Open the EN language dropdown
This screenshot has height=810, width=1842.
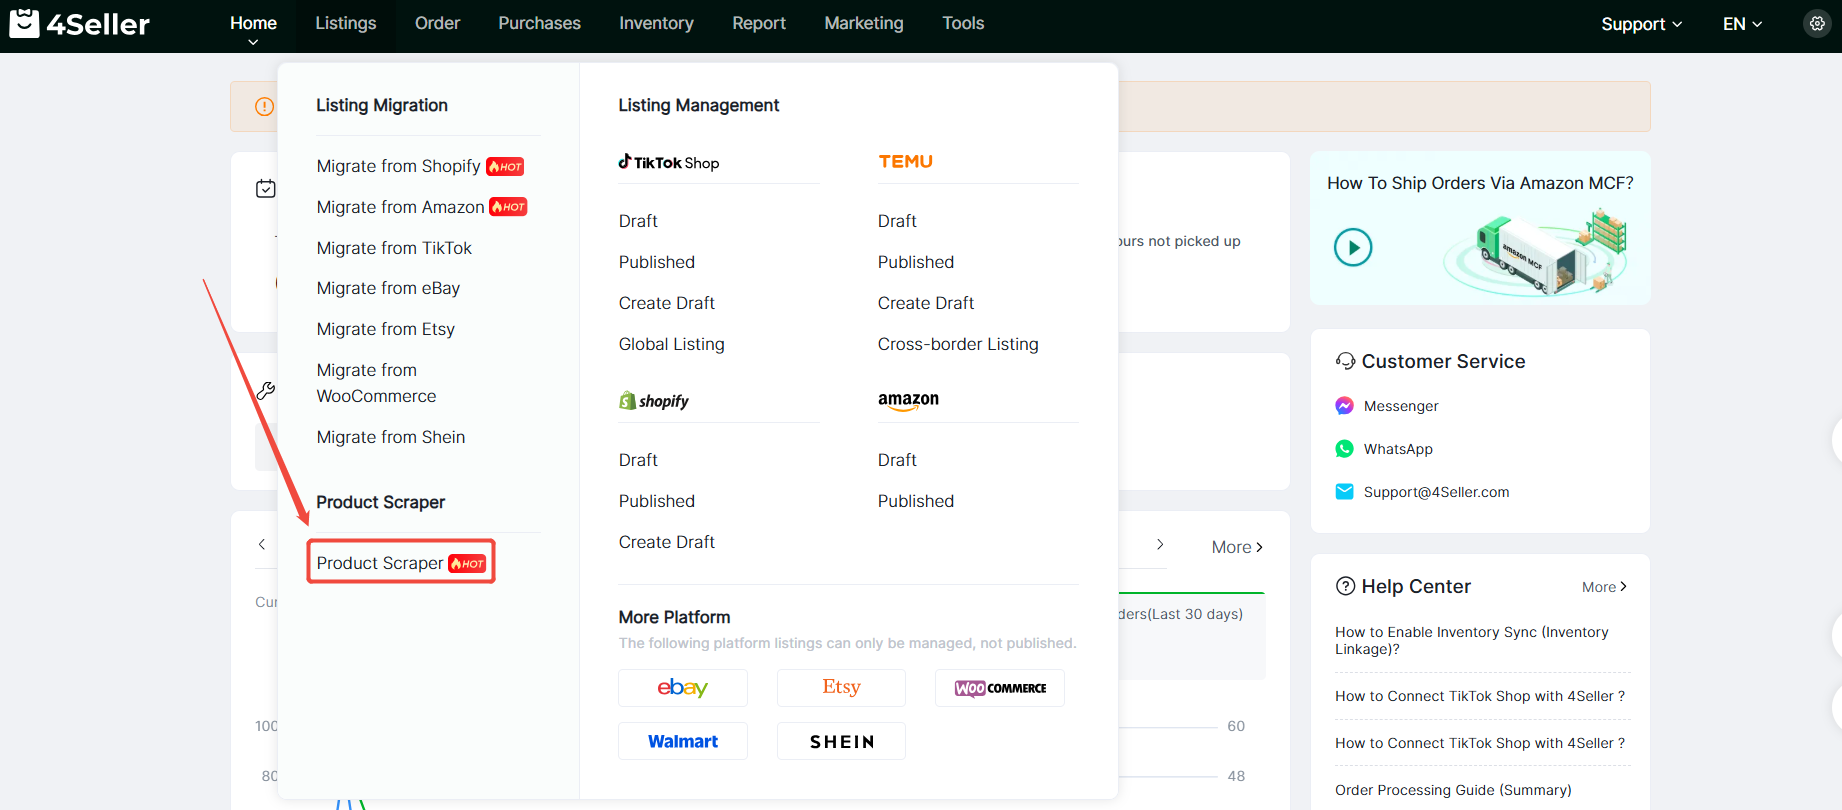pyautogui.click(x=1742, y=24)
